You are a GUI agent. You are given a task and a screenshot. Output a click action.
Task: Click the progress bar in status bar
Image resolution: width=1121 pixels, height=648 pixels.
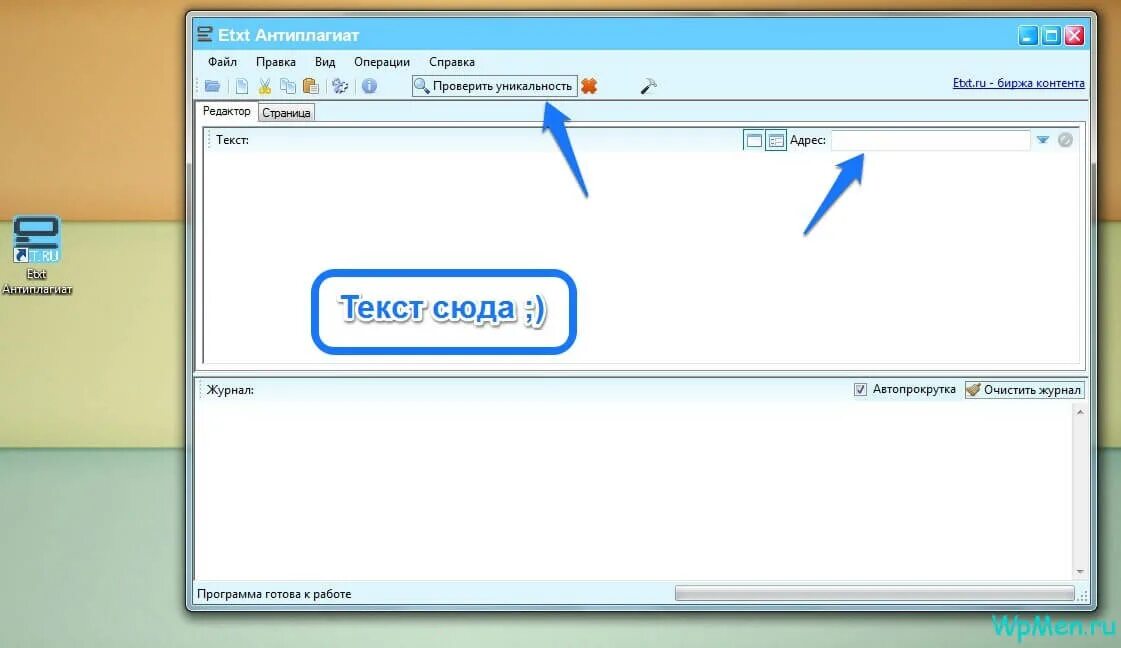(874, 594)
